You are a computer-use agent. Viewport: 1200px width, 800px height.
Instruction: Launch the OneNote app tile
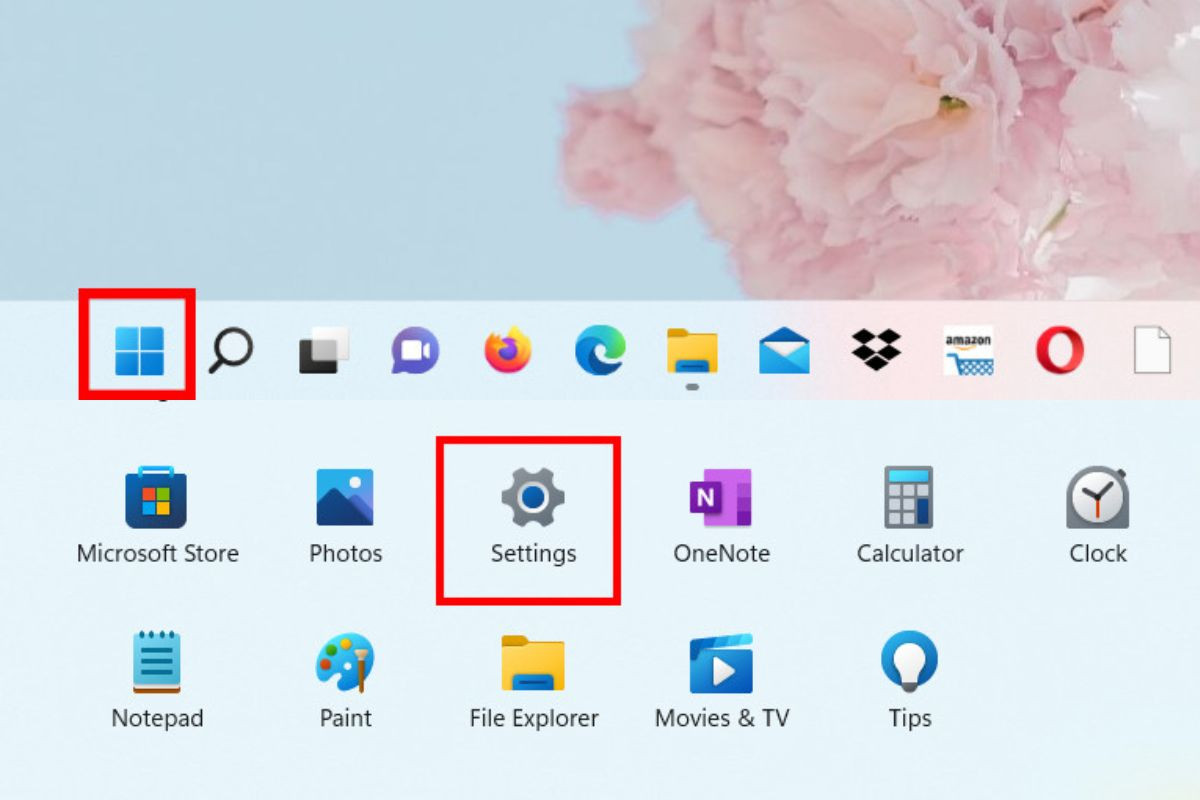point(721,516)
